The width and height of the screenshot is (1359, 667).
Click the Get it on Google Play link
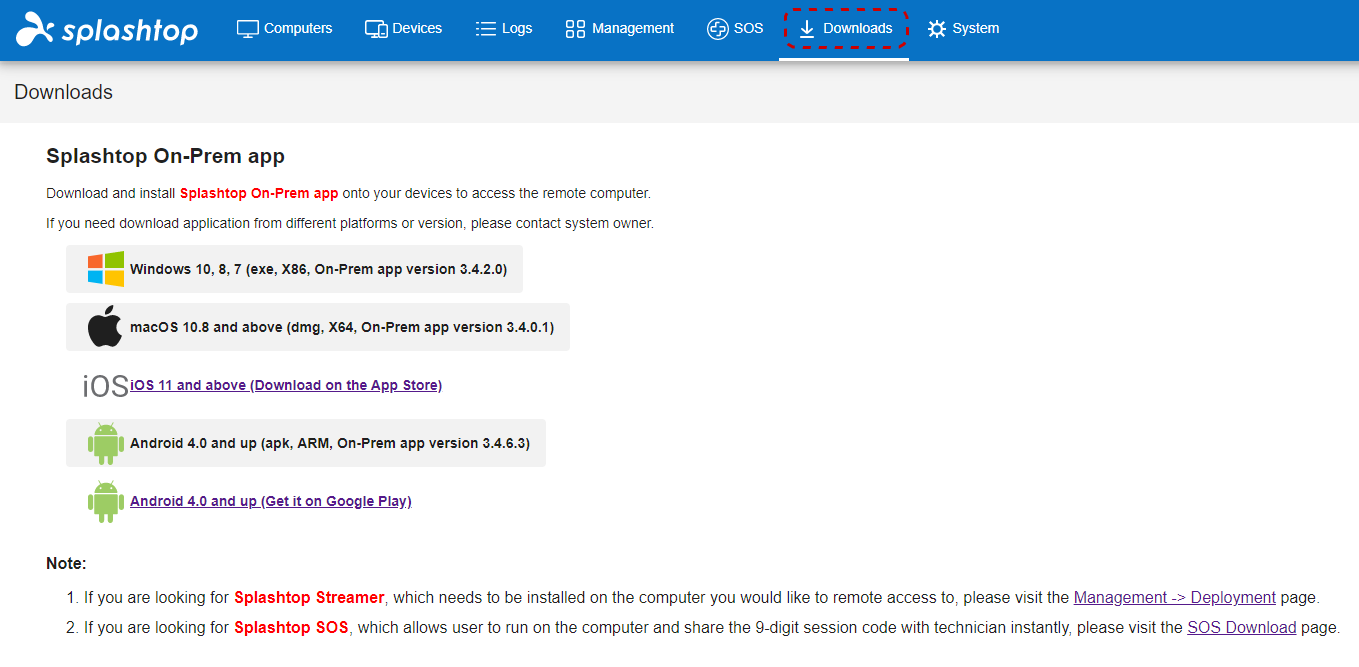click(x=270, y=501)
